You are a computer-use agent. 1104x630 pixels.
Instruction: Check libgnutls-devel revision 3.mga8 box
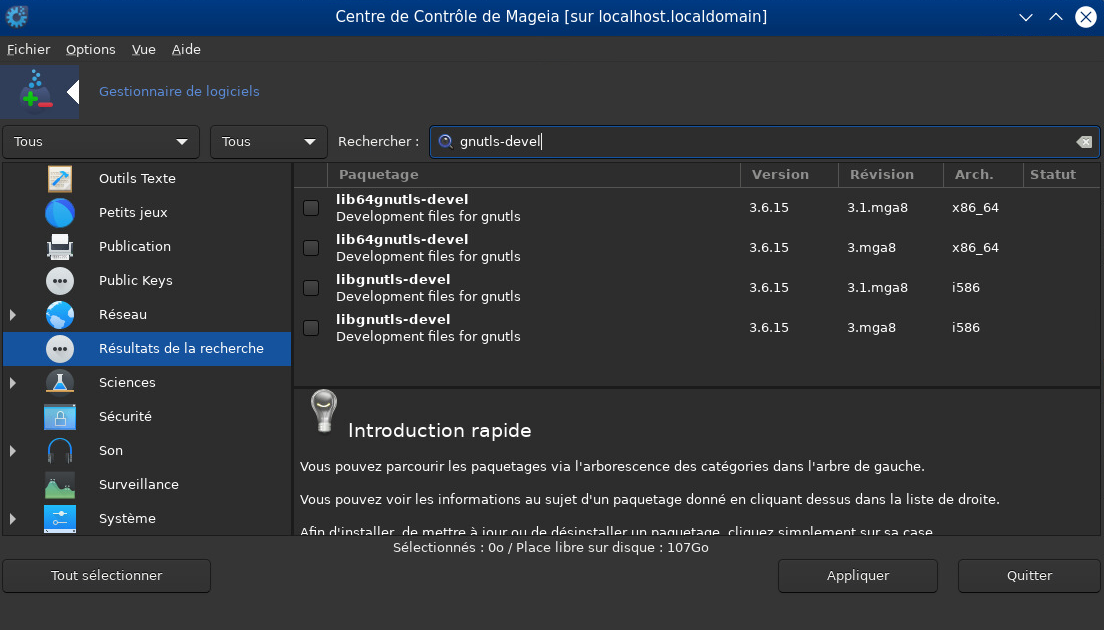(x=310, y=328)
